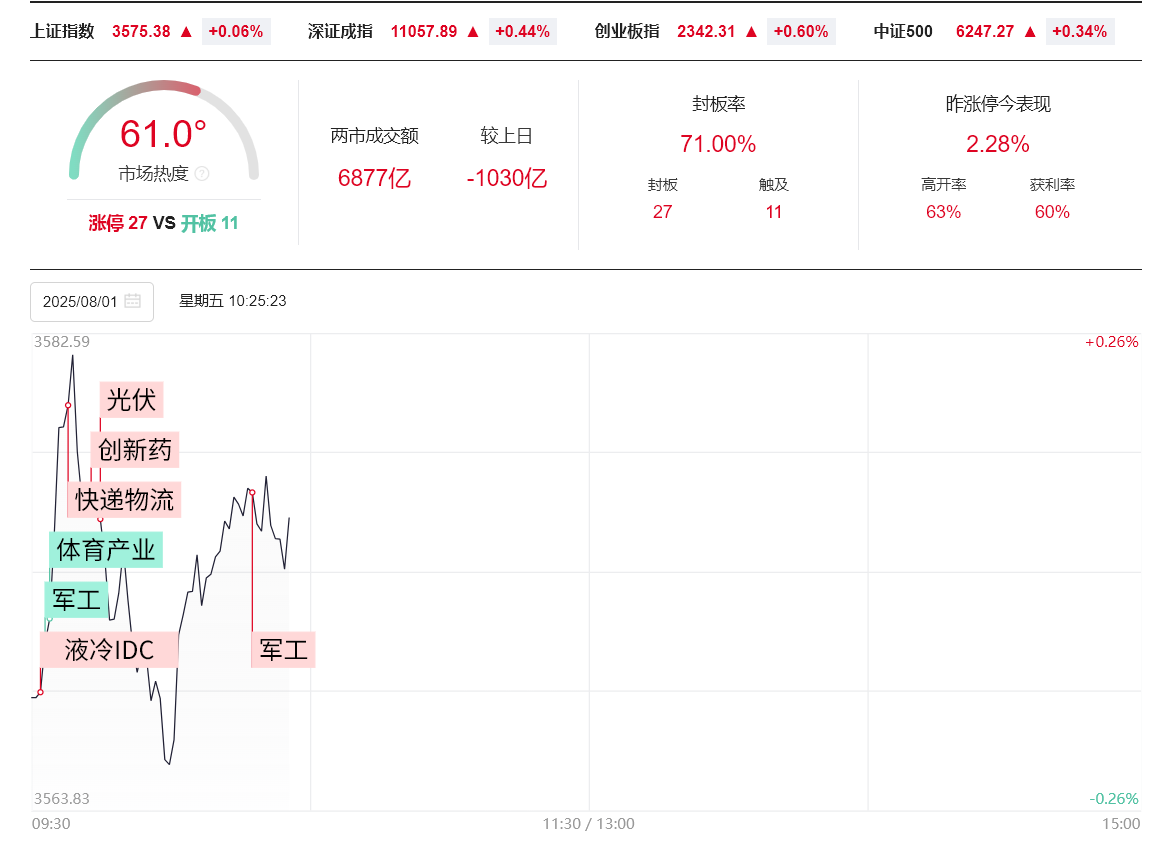Click the up arrow beside 创业板指 value

751,31
